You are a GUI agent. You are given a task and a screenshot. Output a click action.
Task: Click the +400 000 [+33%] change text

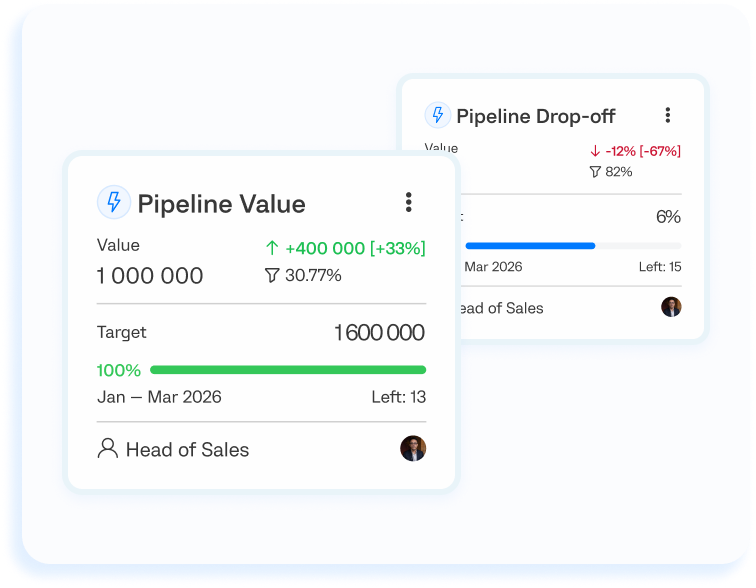[355, 249]
